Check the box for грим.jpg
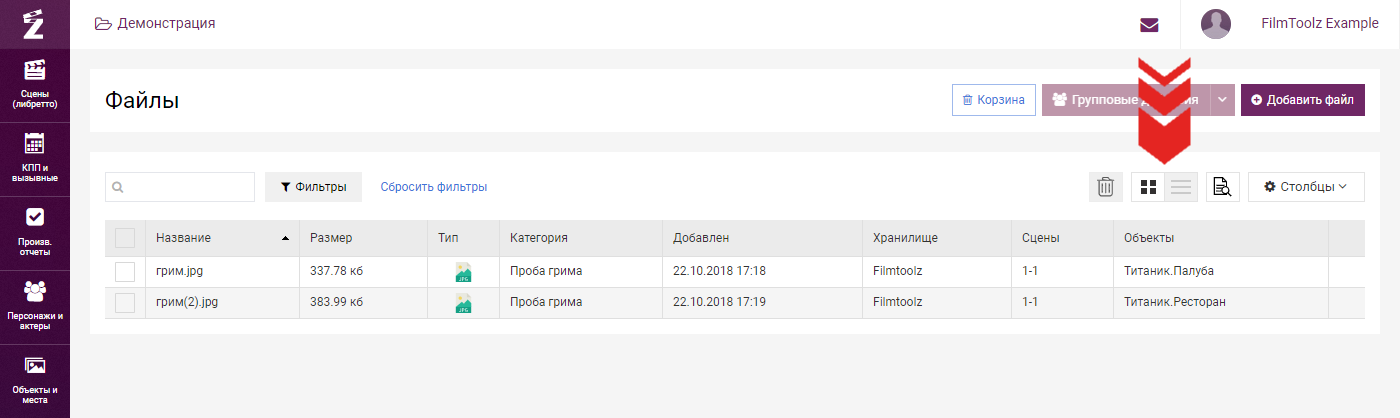The width and height of the screenshot is (1400, 418). (x=125, y=271)
